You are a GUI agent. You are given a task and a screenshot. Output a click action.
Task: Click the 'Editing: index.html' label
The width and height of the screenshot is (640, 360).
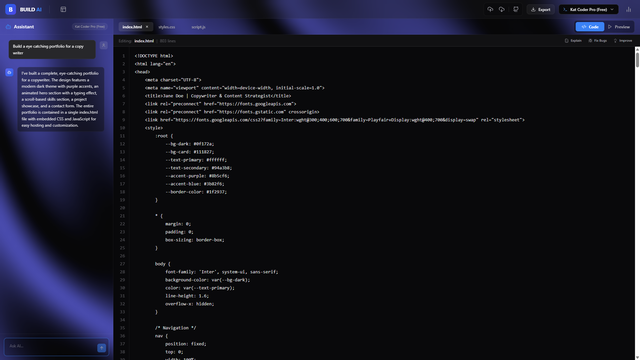pyautogui.click(x=136, y=41)
